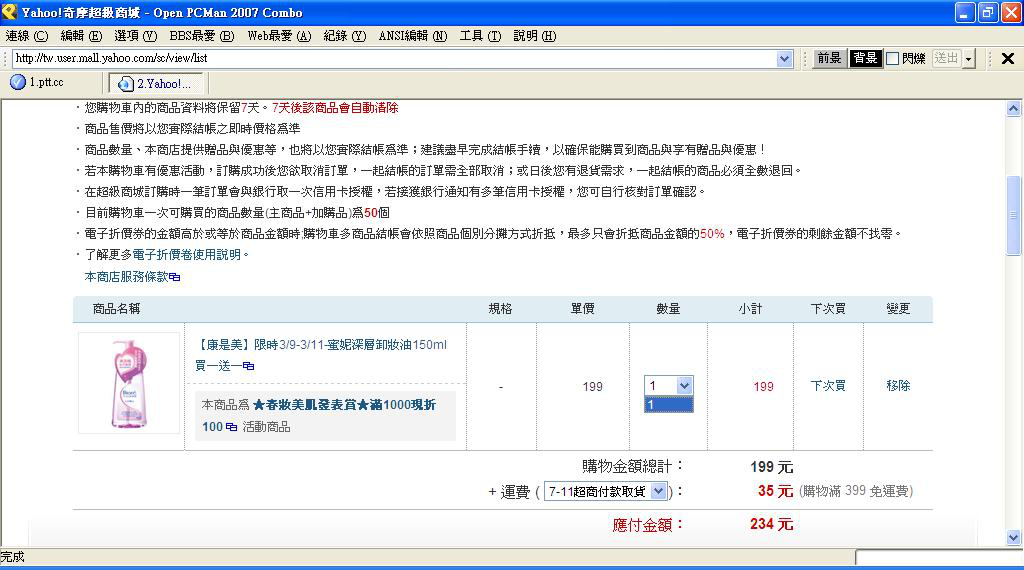The image size is (1024, 570).
Task: Open the 本商店服務條款 link
Action: coord(126,277)
